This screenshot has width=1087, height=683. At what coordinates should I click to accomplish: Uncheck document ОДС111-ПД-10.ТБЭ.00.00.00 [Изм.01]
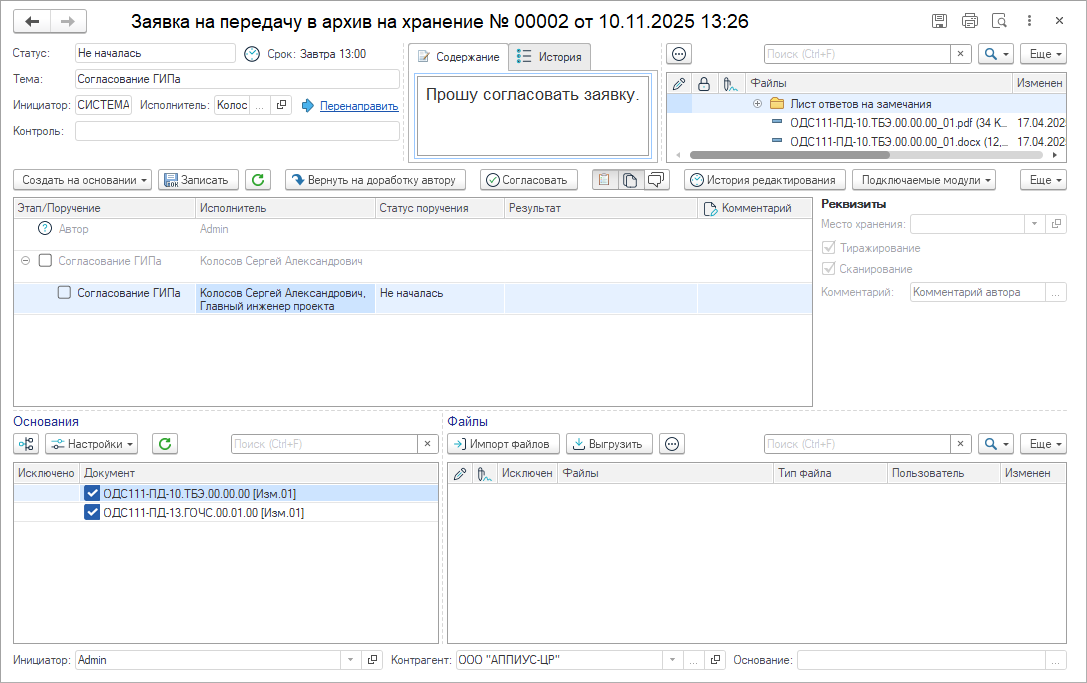93,493
